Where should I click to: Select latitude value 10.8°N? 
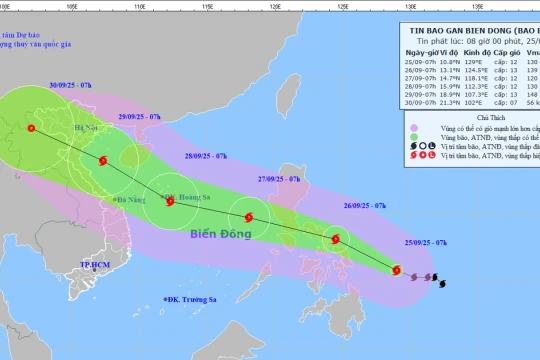(x=450, y=62)
